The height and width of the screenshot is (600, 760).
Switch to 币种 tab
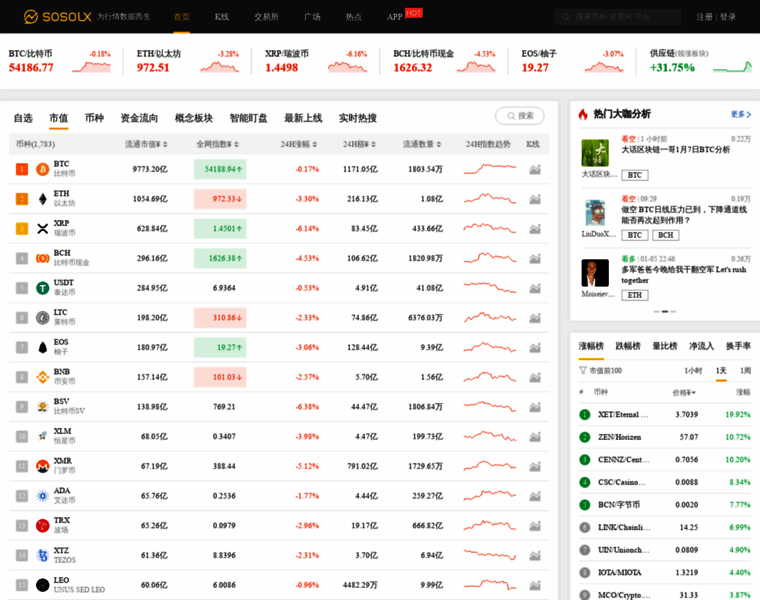[94, 118]
